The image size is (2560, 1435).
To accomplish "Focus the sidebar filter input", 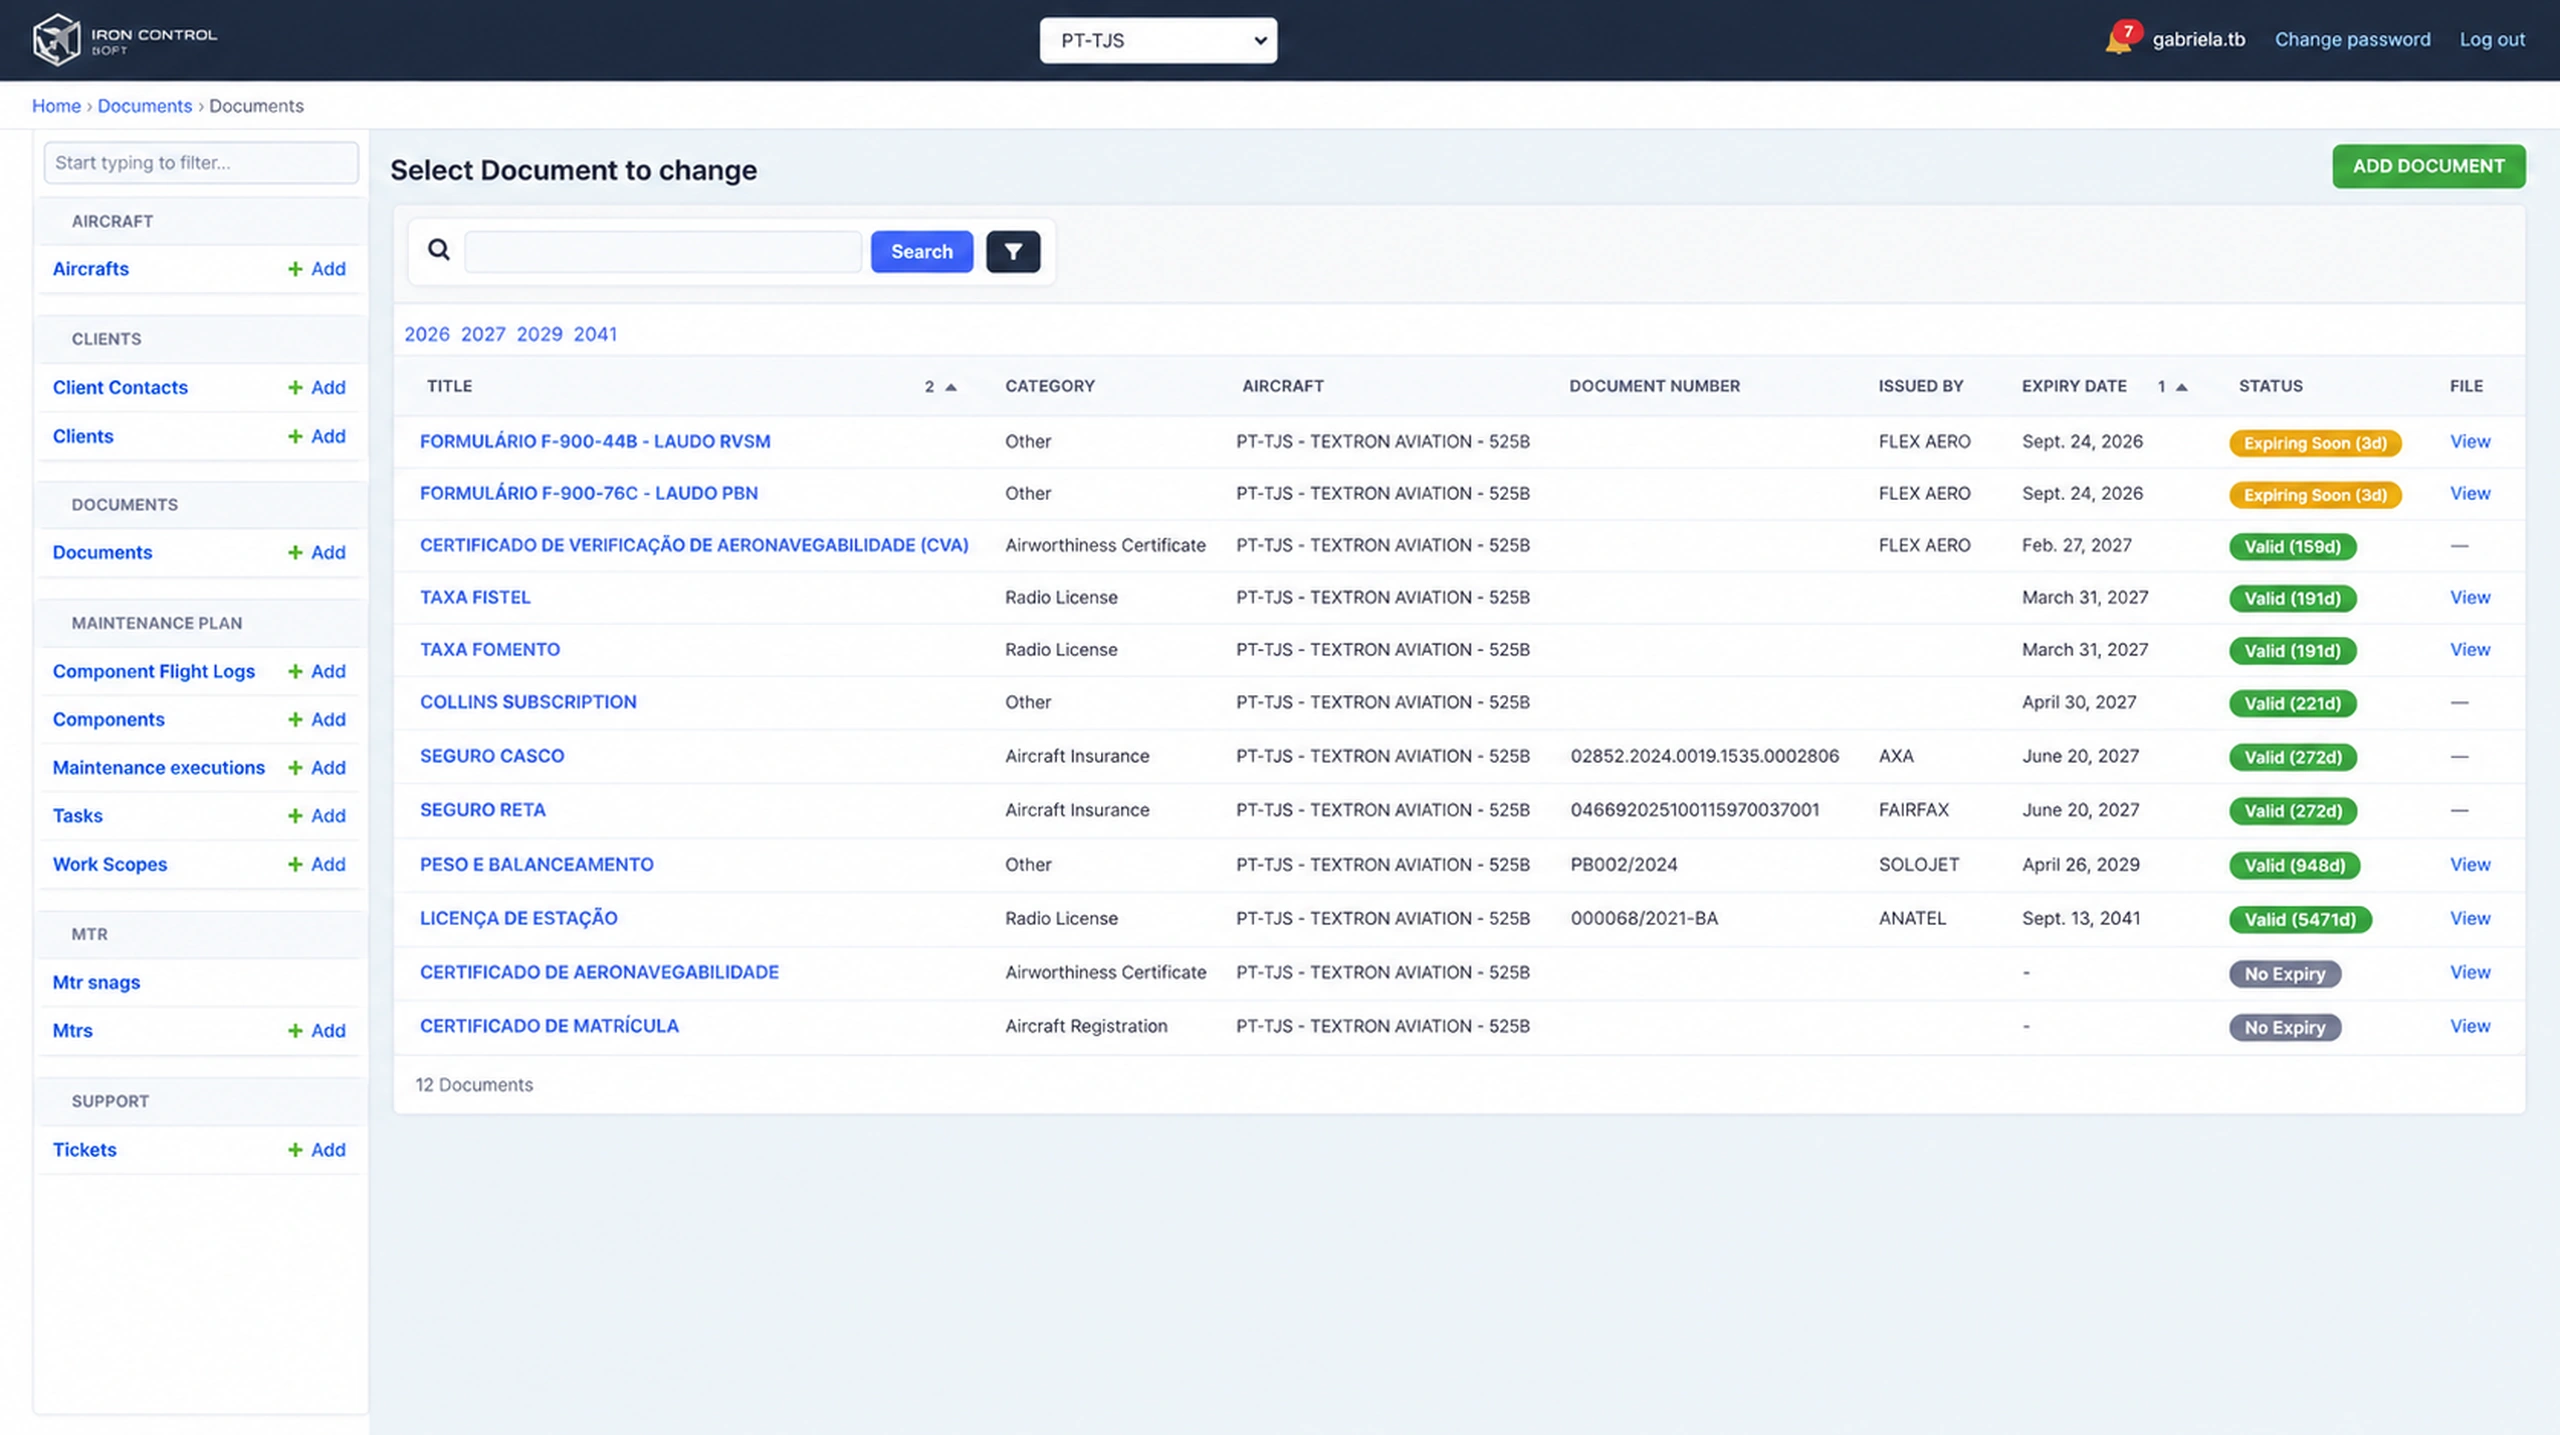I will coord(201,162).
